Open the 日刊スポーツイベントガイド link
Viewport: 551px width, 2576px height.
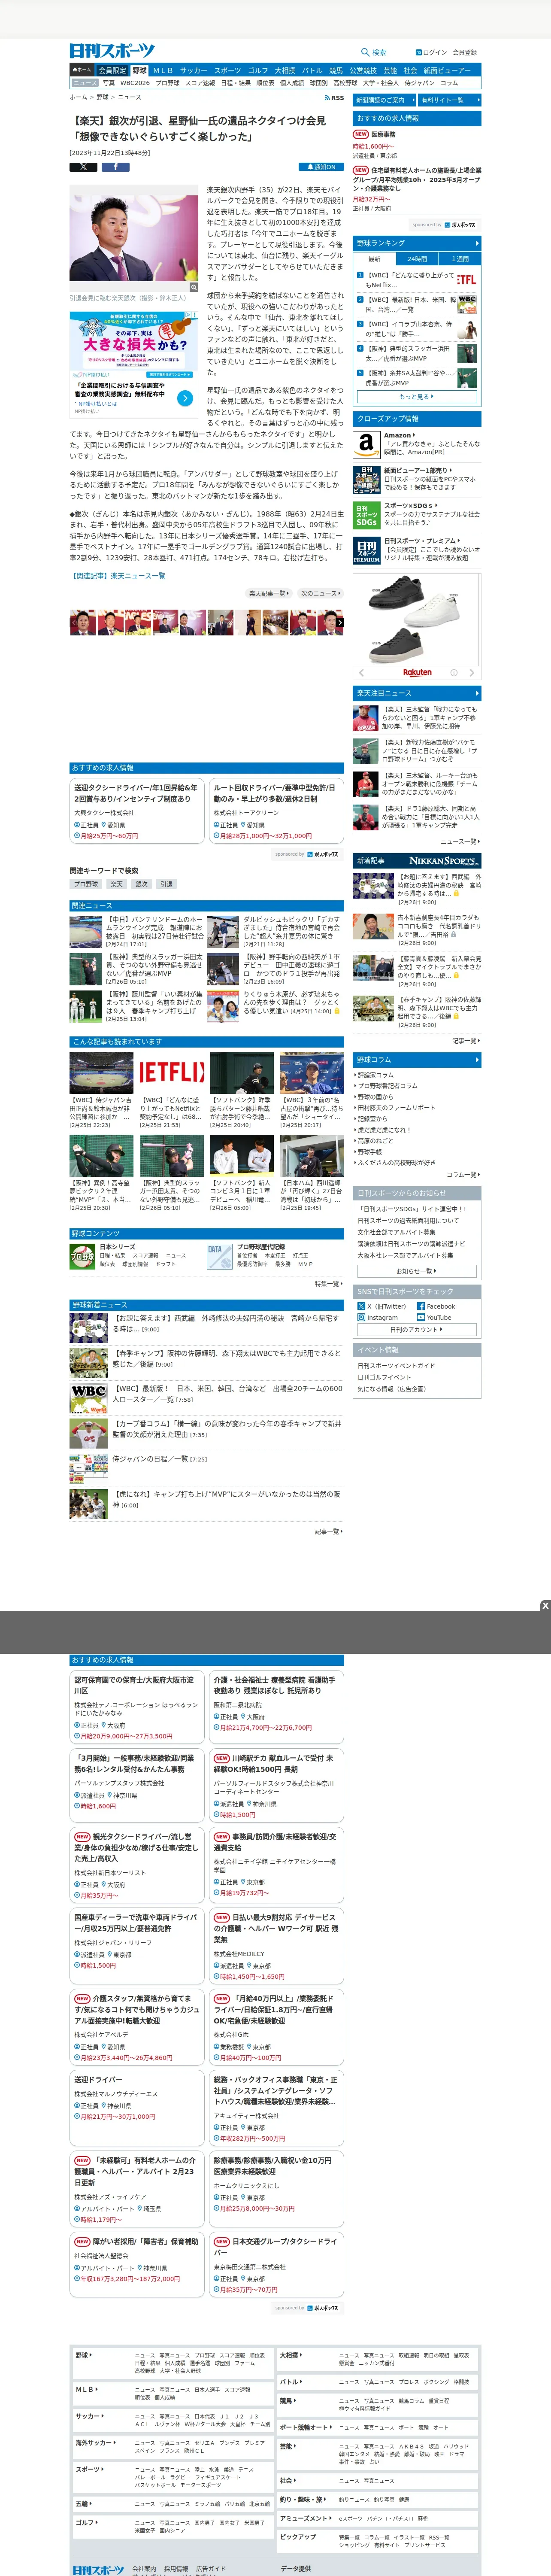coord(397,1366)
